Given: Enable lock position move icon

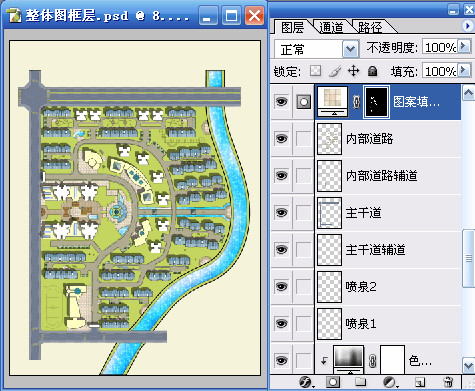Looking at the screenshot, I should [353, 71].
